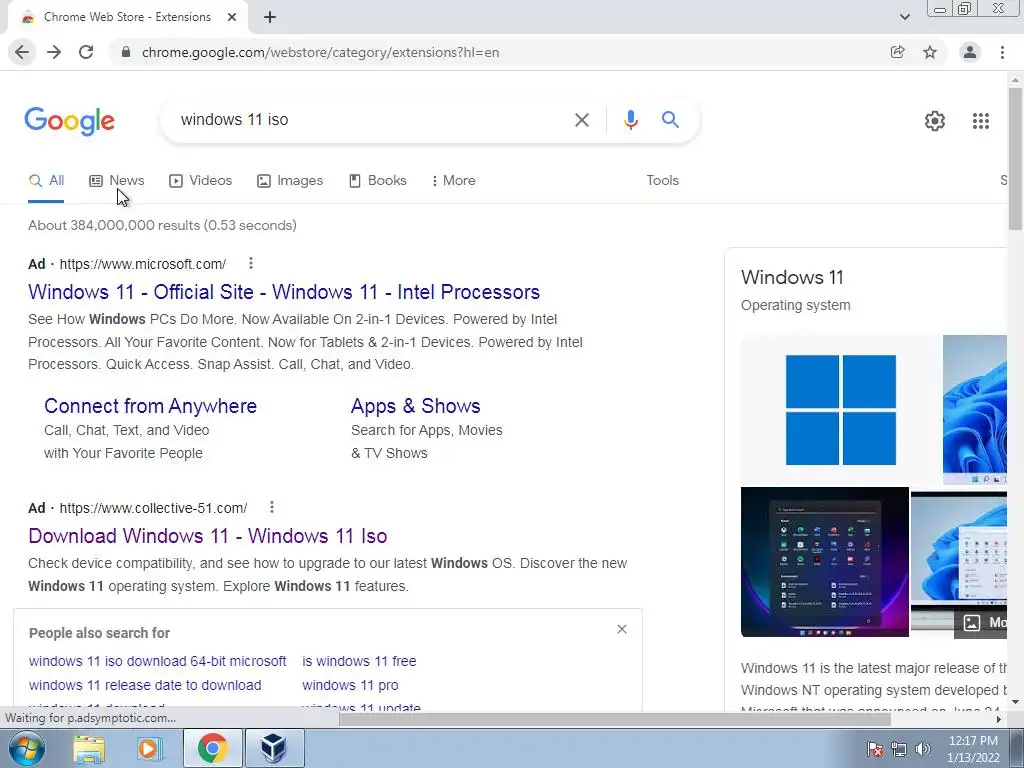Open the dark Start menu screenshot thumbnail
This screenshot has width=1024, height=768.
tap(825, 562)
